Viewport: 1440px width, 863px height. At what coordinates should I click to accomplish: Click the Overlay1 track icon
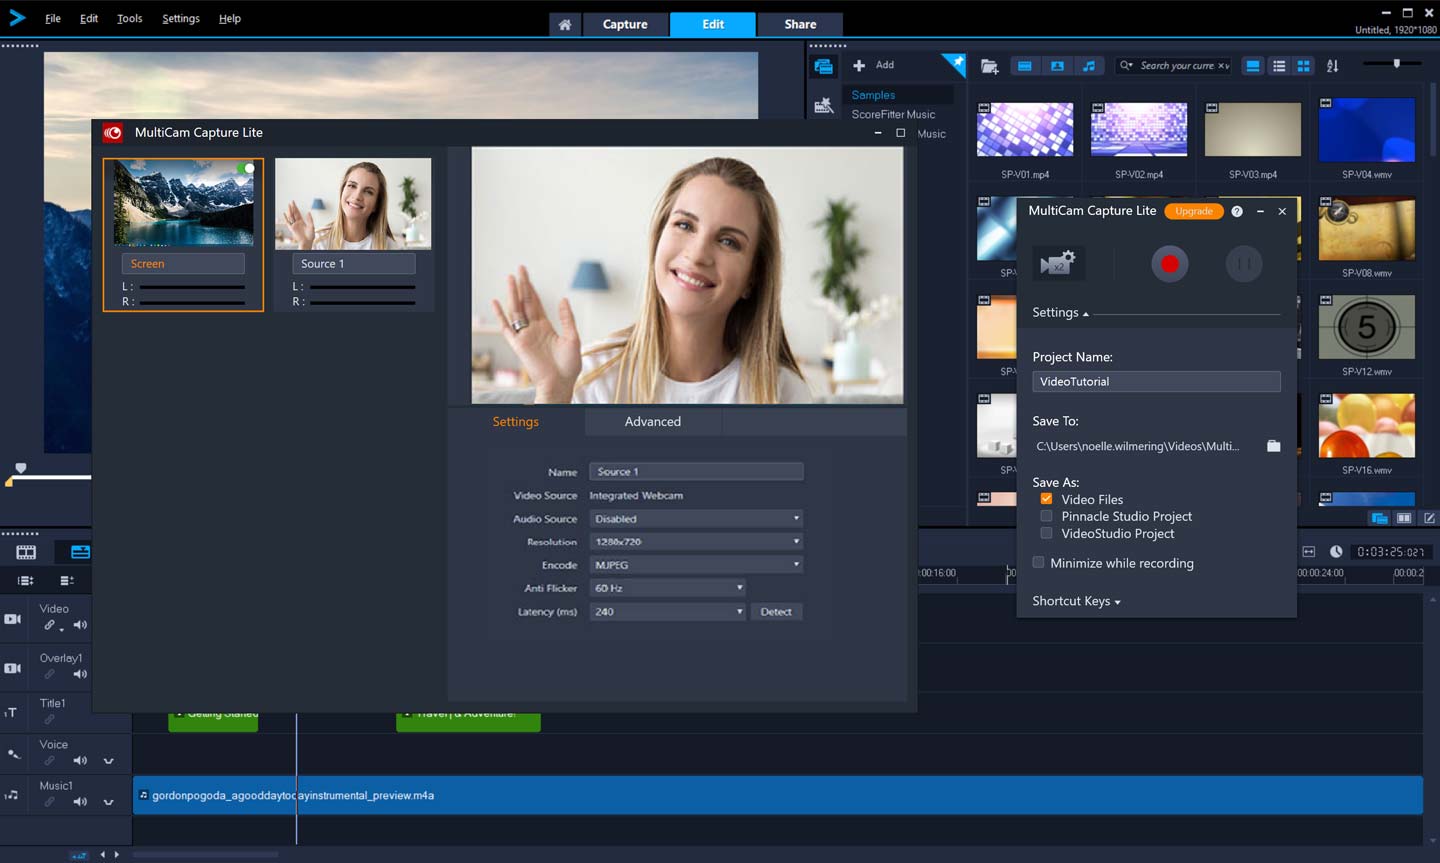click(13, 668)
